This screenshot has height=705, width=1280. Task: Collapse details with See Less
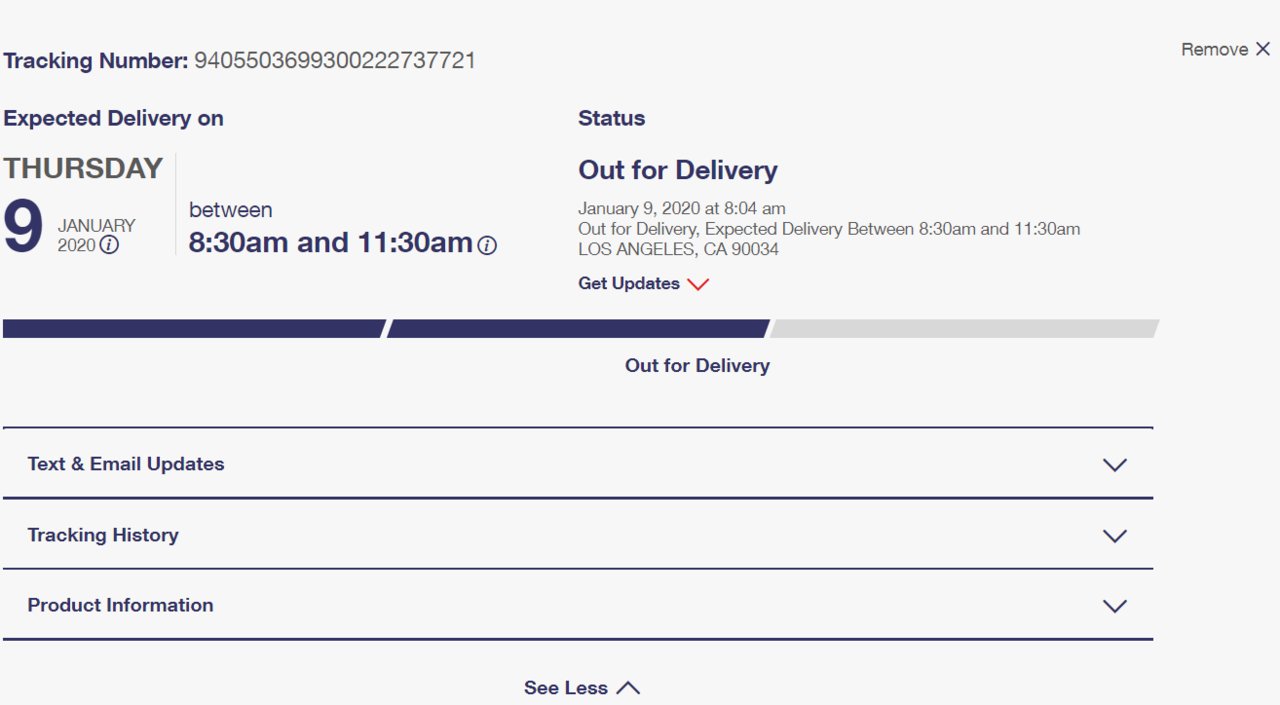click(566, 688)
